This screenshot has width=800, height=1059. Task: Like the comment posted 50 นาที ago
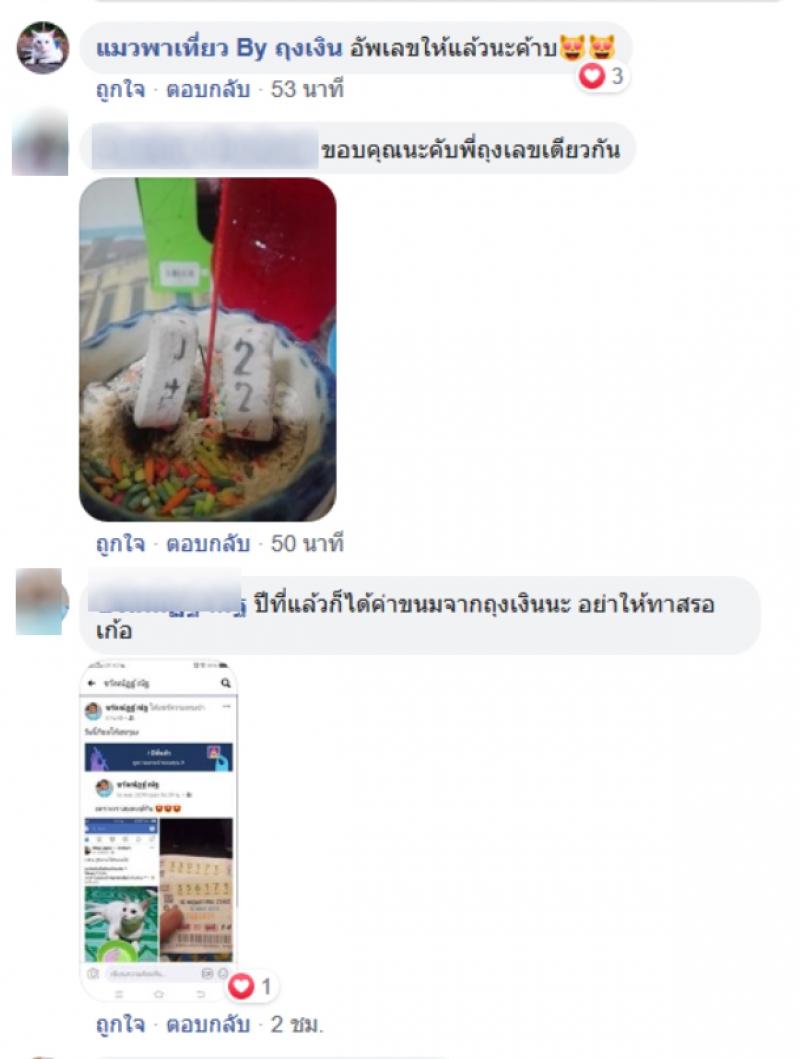click(x=121, y=544)
